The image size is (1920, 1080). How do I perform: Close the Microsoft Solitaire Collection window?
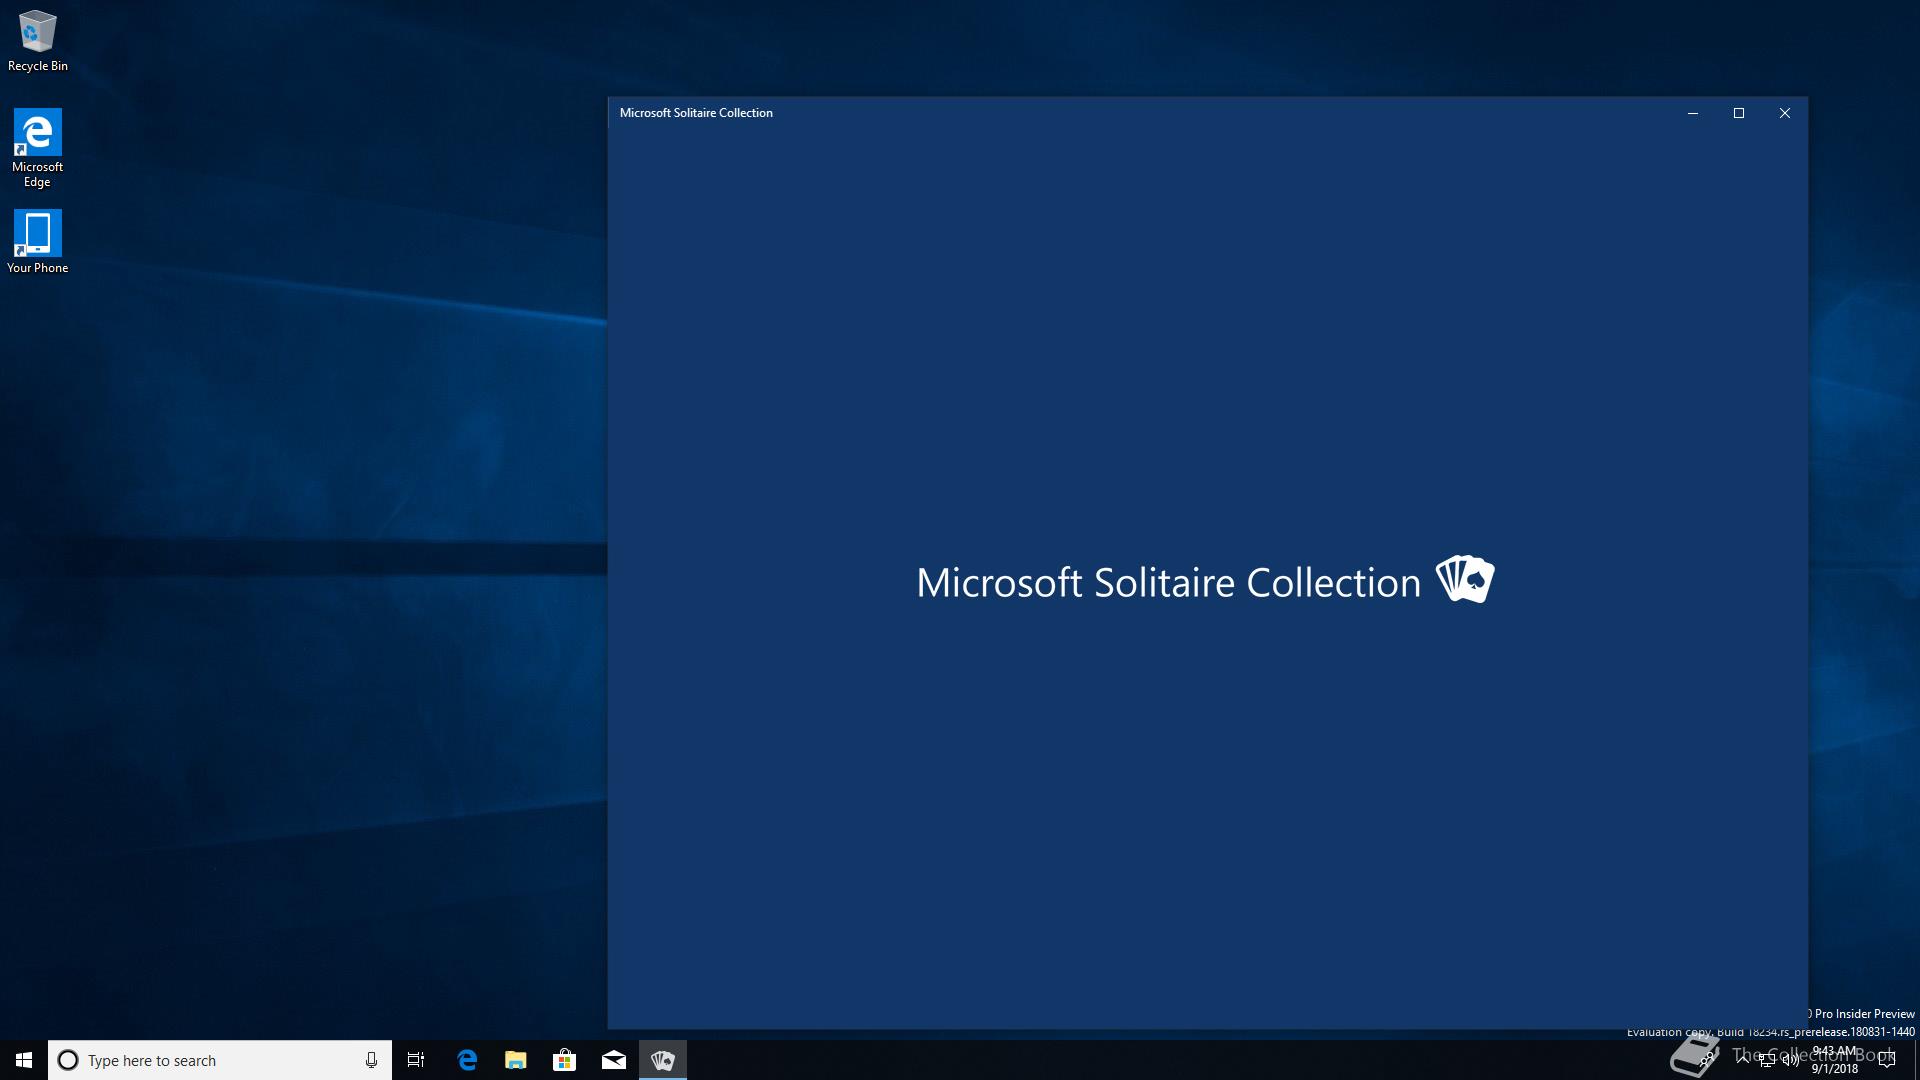tap(1785, 113)
